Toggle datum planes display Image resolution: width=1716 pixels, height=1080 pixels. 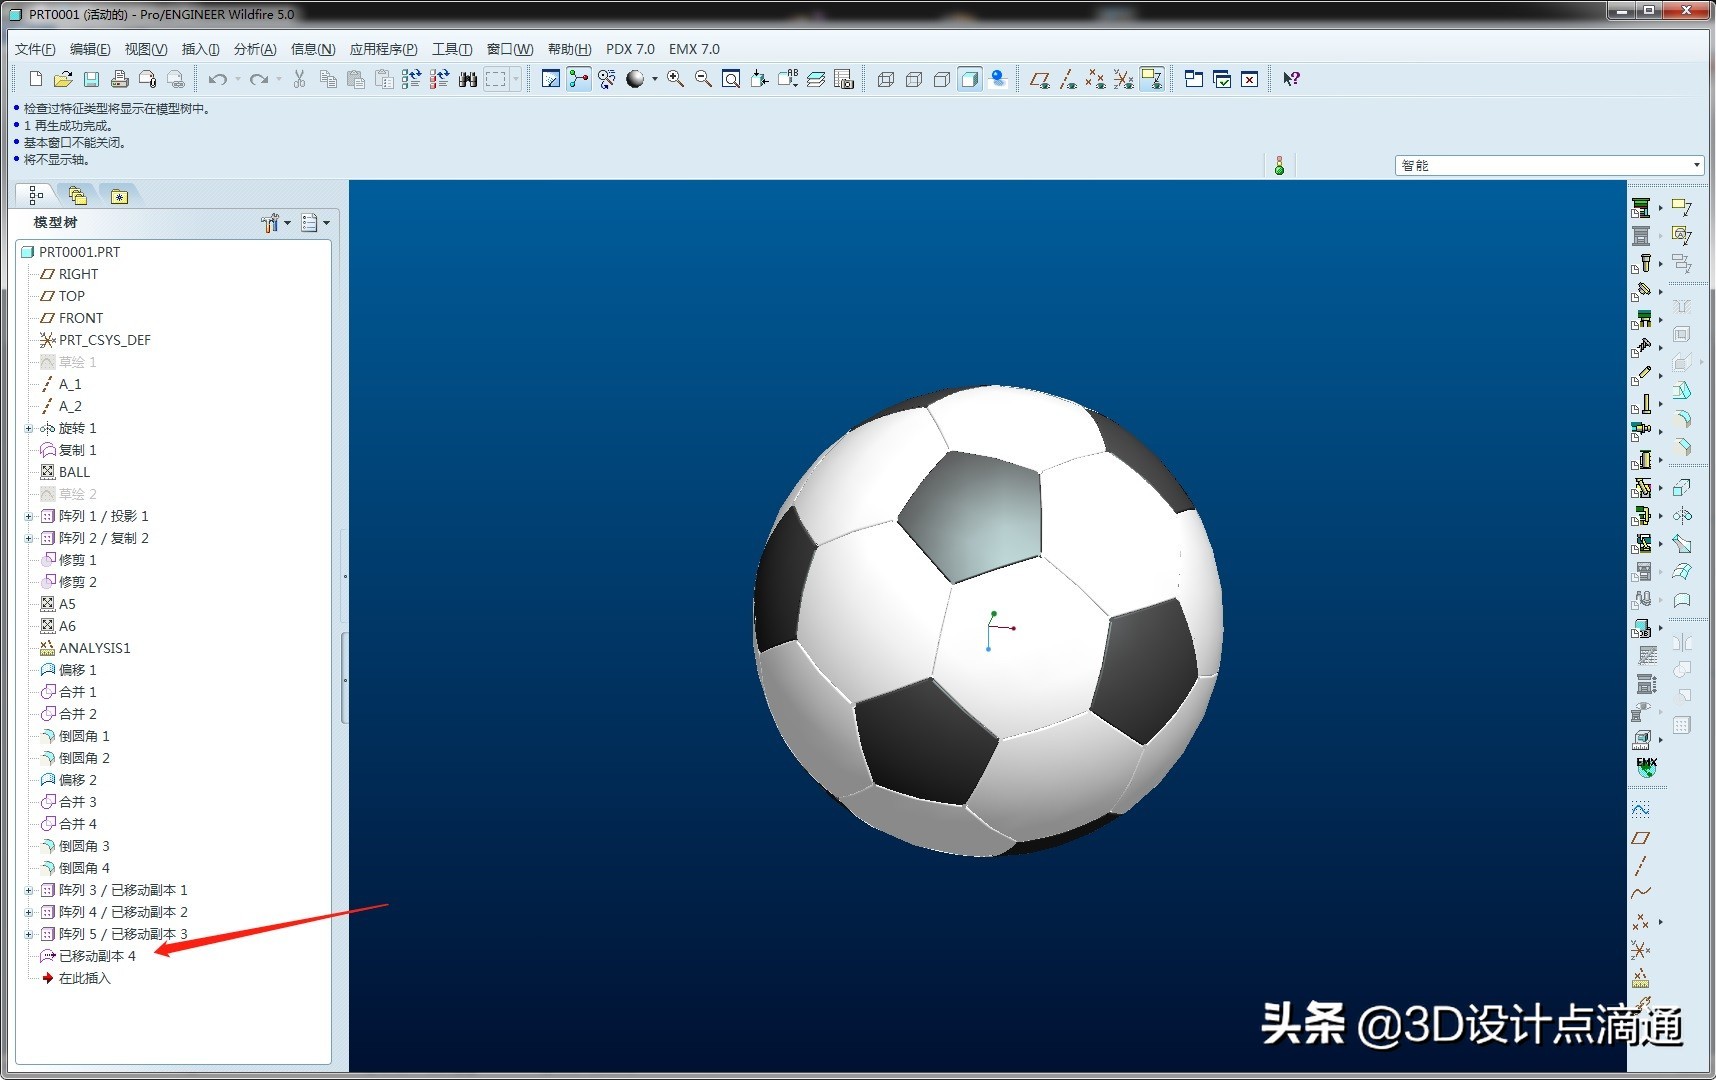(x=1040, y=79)
